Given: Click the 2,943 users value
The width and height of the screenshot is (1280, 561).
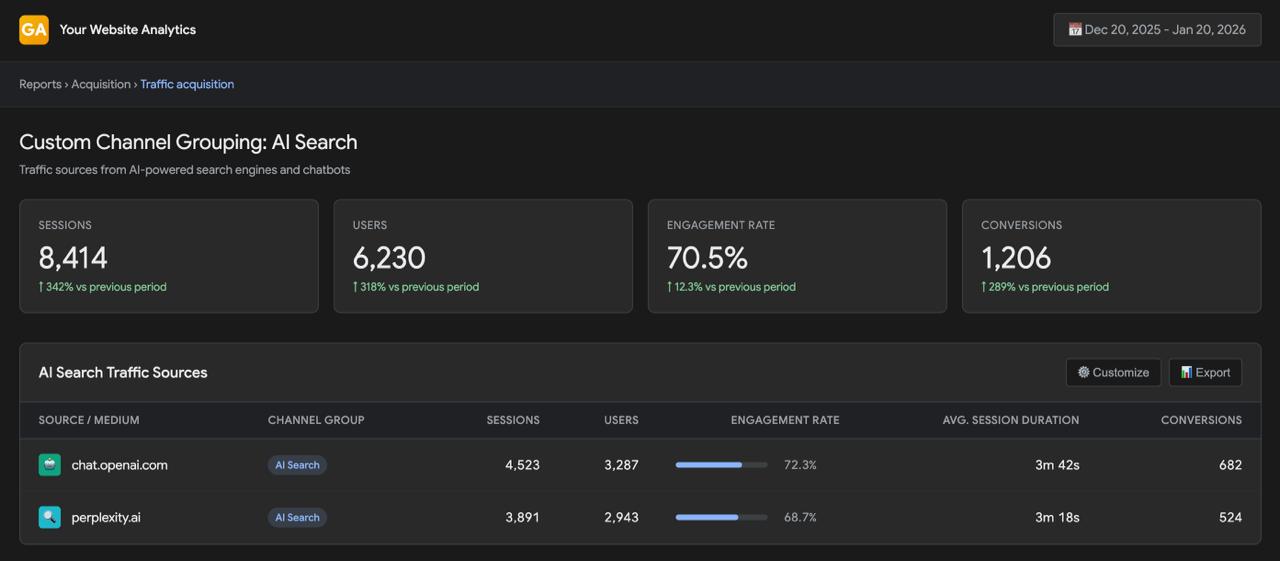Looking at the screenshot, I should tap(621, 517).
